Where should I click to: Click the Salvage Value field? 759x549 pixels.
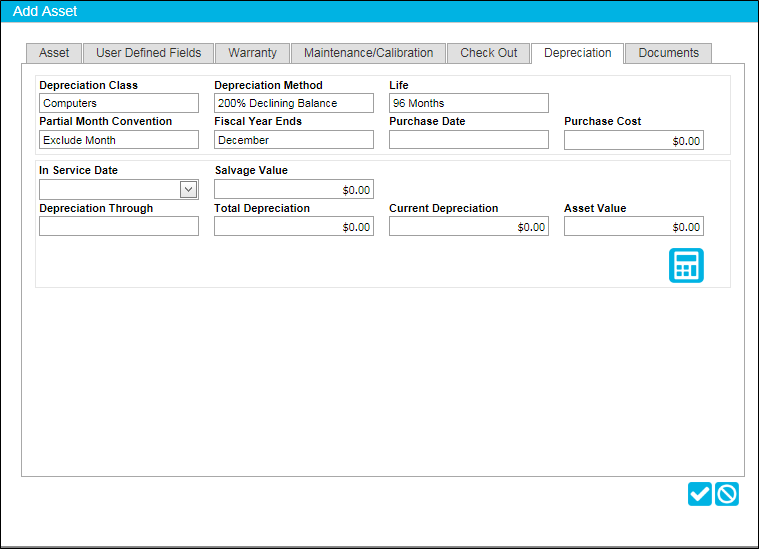294,189
